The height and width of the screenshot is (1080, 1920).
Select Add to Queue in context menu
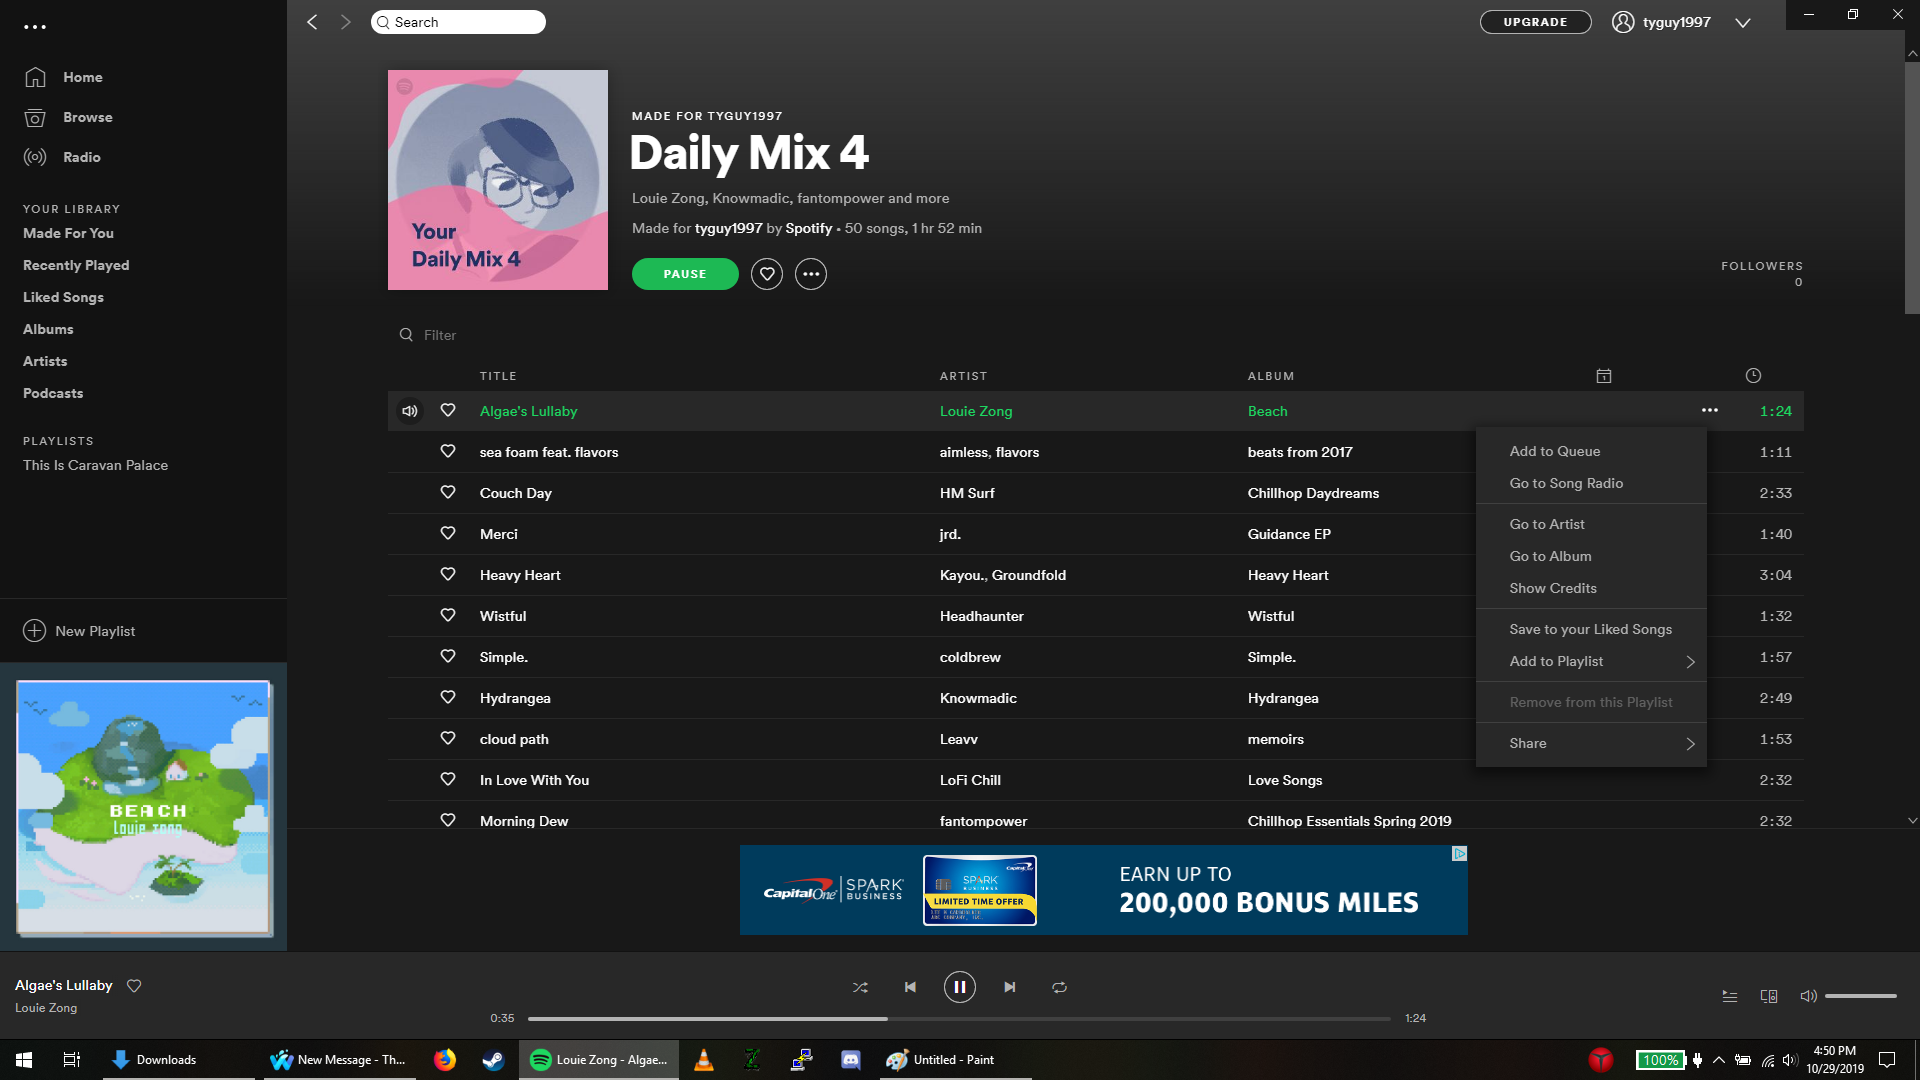pyautogui.click(x=1554, y=451)
